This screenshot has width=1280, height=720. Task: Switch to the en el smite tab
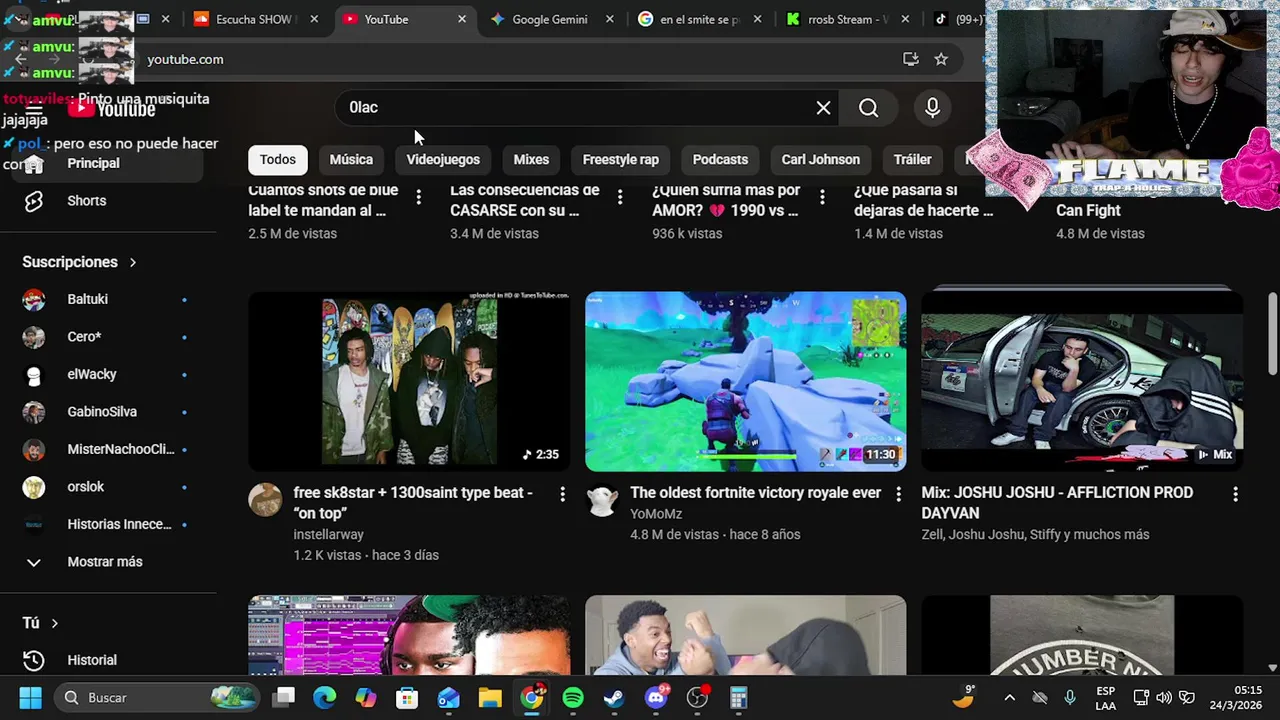point(700,19)
